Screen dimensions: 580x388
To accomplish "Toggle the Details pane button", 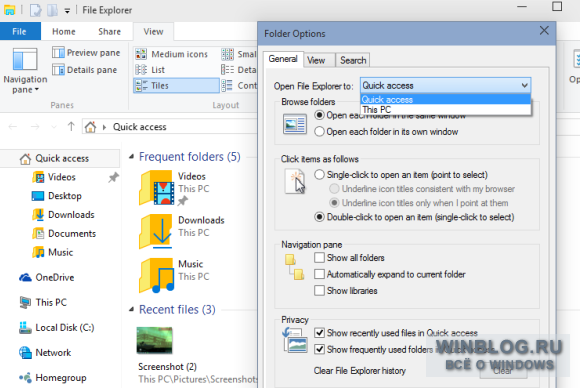I will 85,70.
